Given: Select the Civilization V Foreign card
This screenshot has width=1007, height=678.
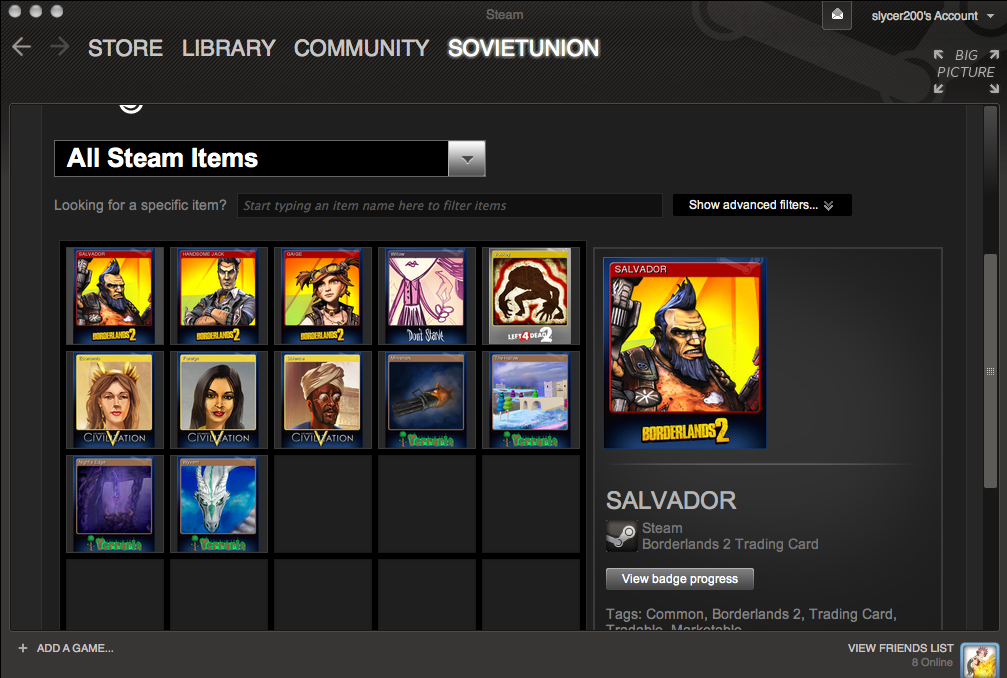Looking at the screenshot, I should pyautogui.click(x=218, y=400).
